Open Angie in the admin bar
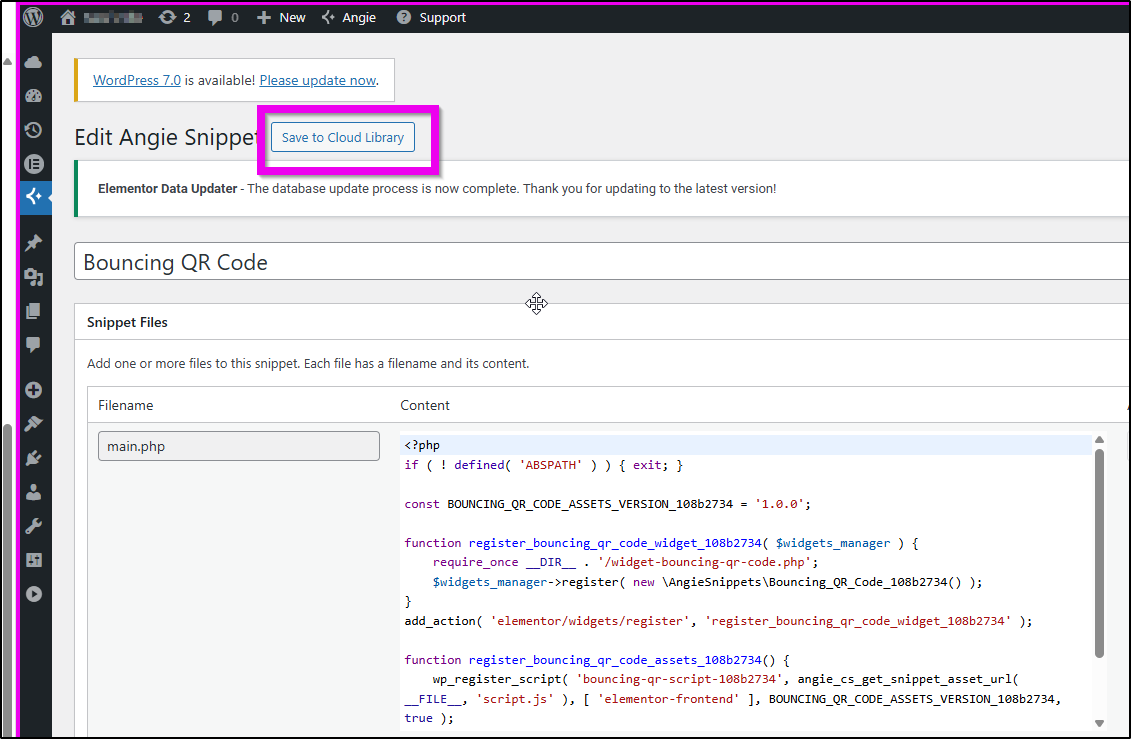 [349, 17]
